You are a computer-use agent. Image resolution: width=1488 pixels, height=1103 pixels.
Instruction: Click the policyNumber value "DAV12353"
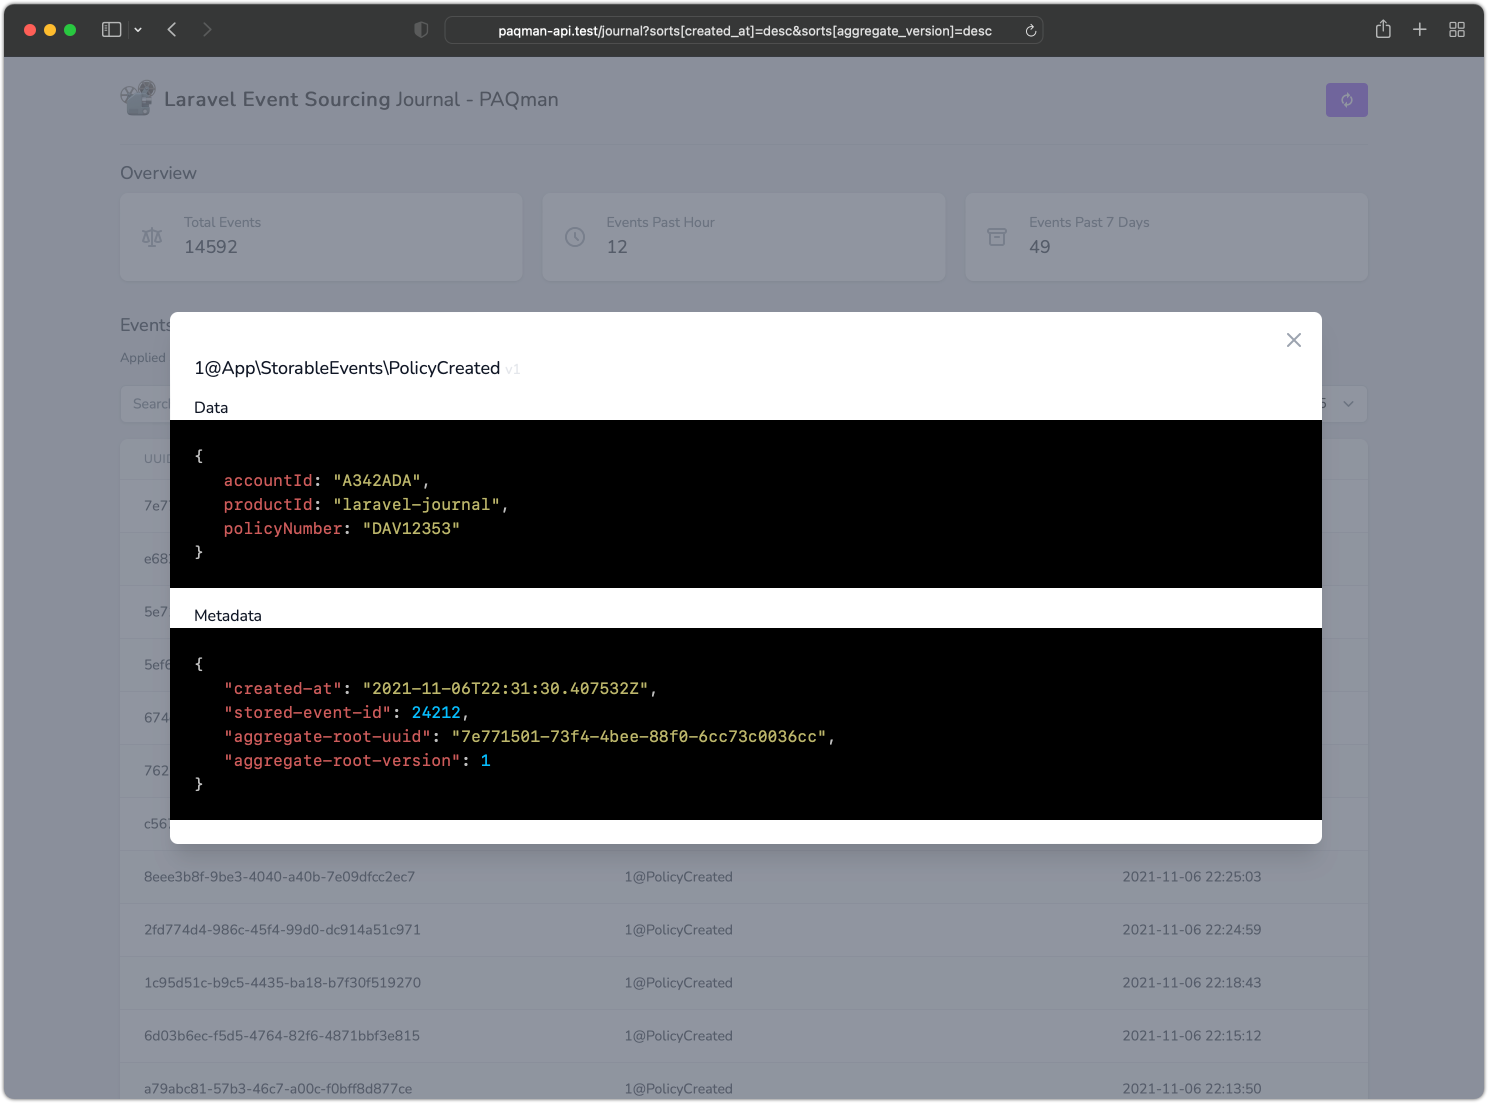click(411, 529)
